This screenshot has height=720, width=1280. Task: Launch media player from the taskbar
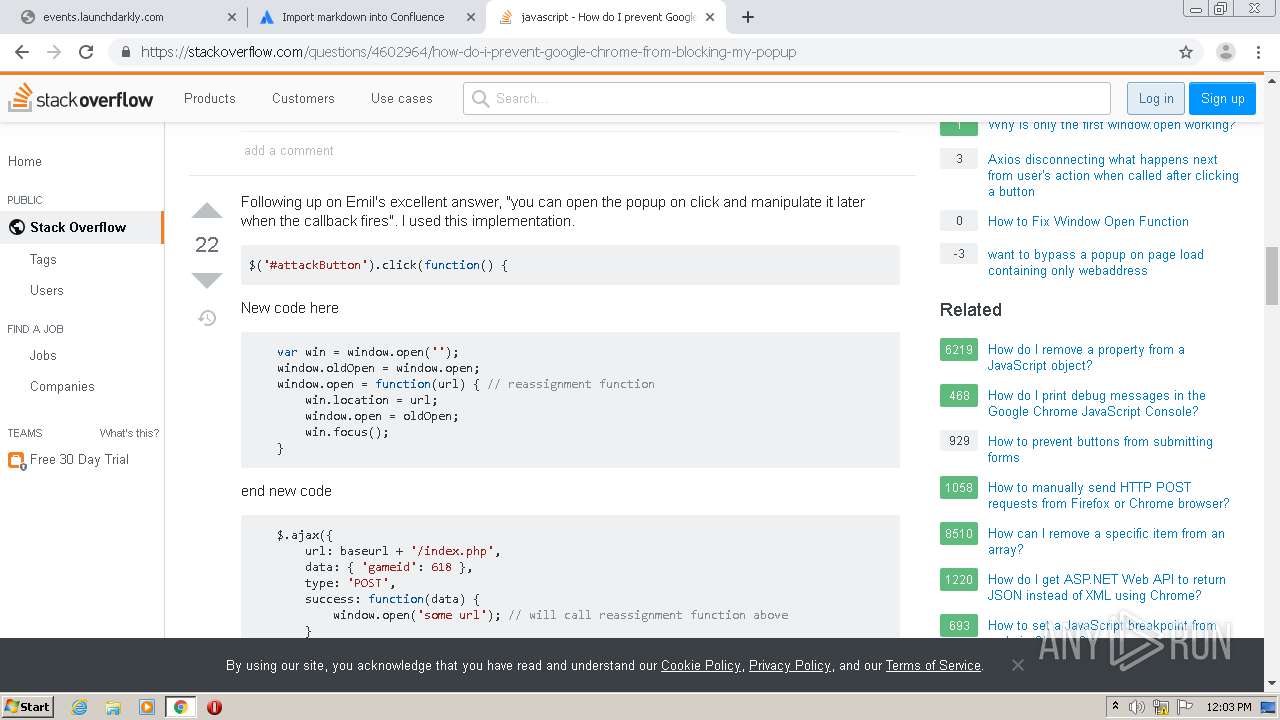tap(146, 707)
